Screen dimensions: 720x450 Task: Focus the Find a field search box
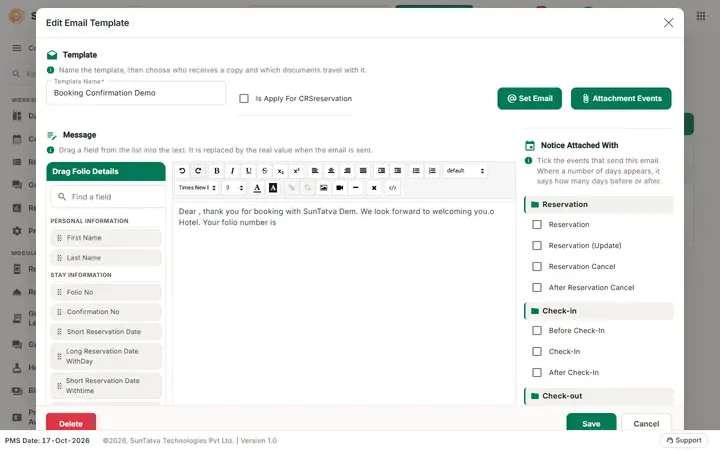pos(108,197)
